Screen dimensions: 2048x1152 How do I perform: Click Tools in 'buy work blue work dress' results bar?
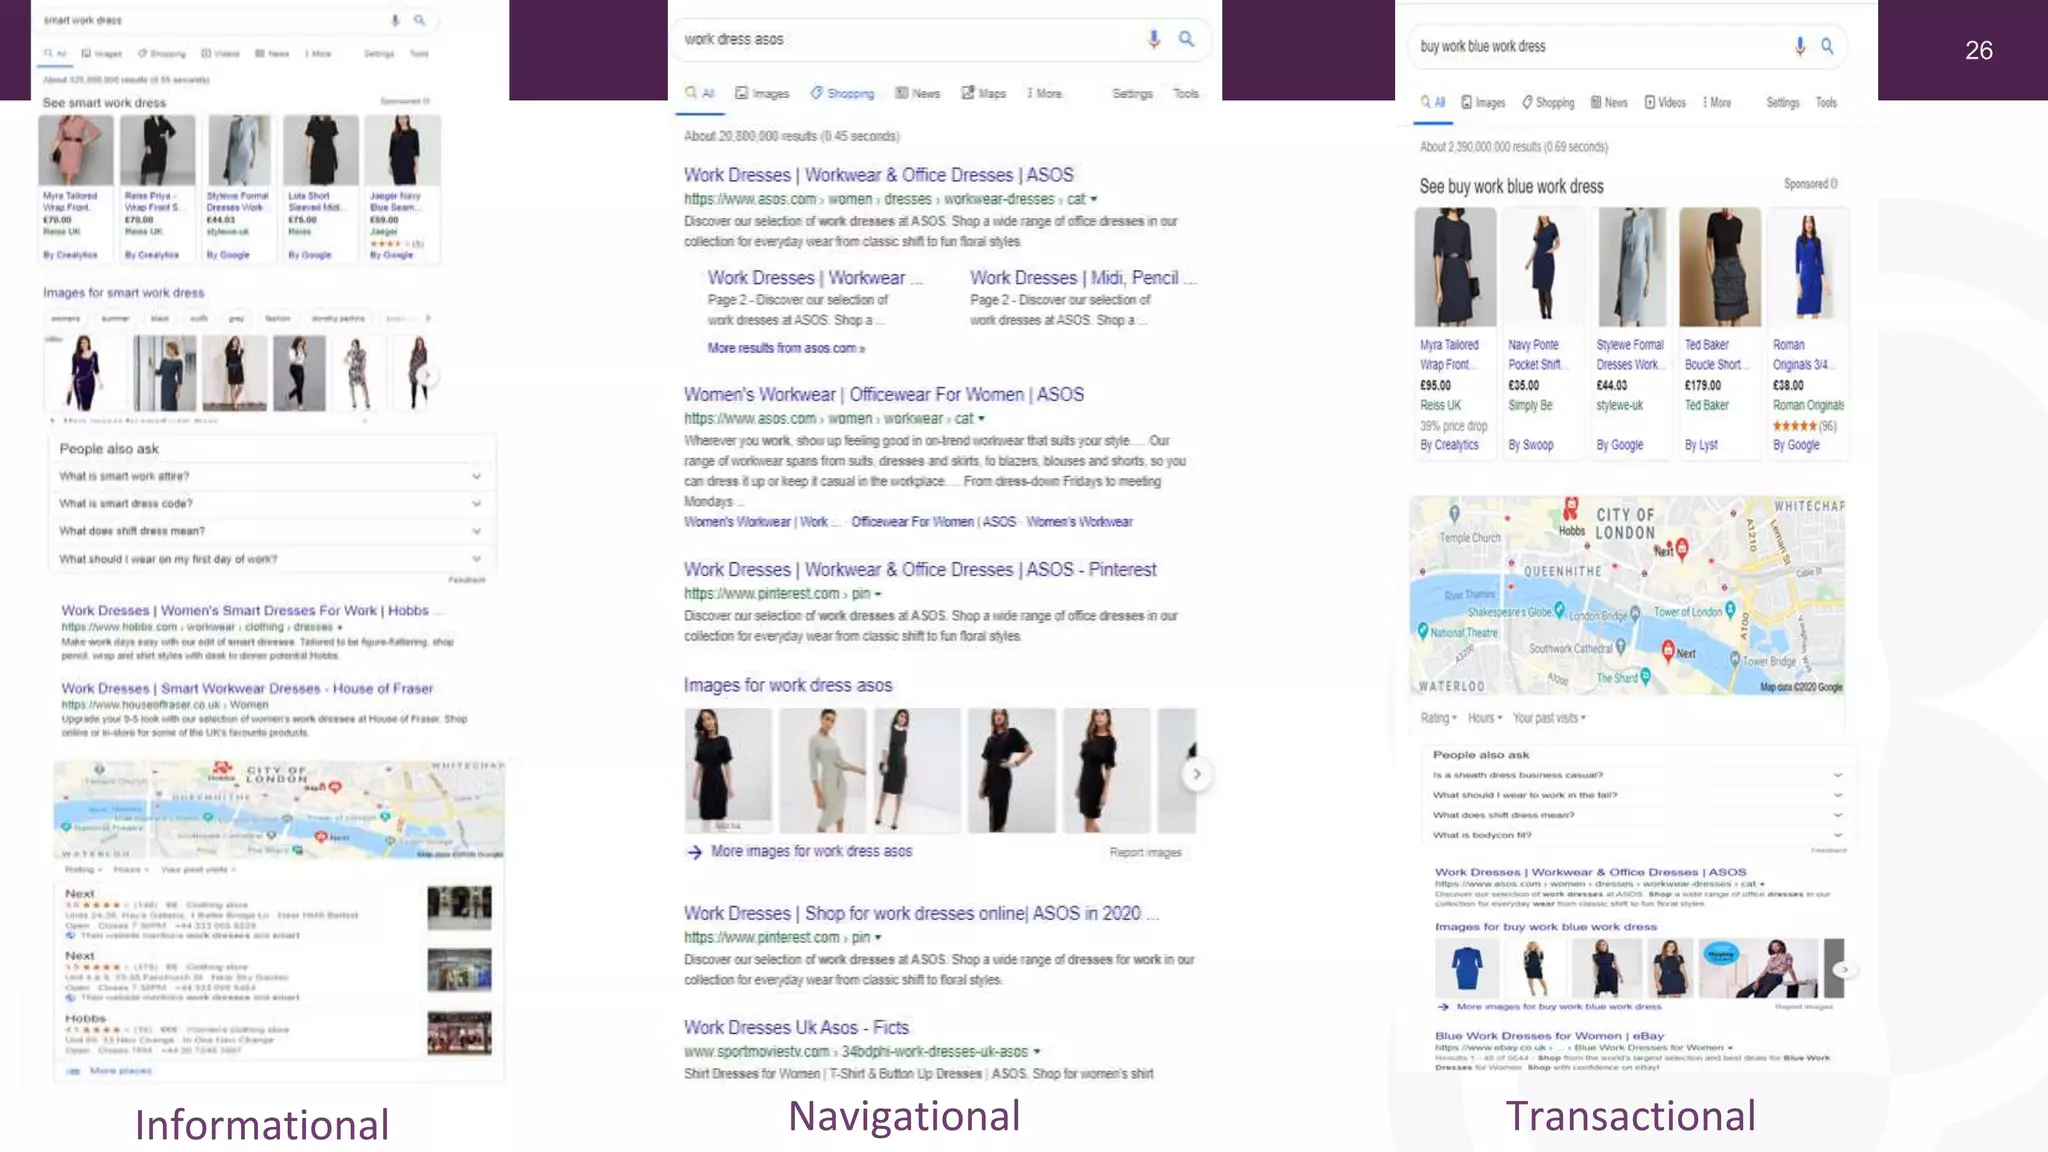[x=1826, y=102]
